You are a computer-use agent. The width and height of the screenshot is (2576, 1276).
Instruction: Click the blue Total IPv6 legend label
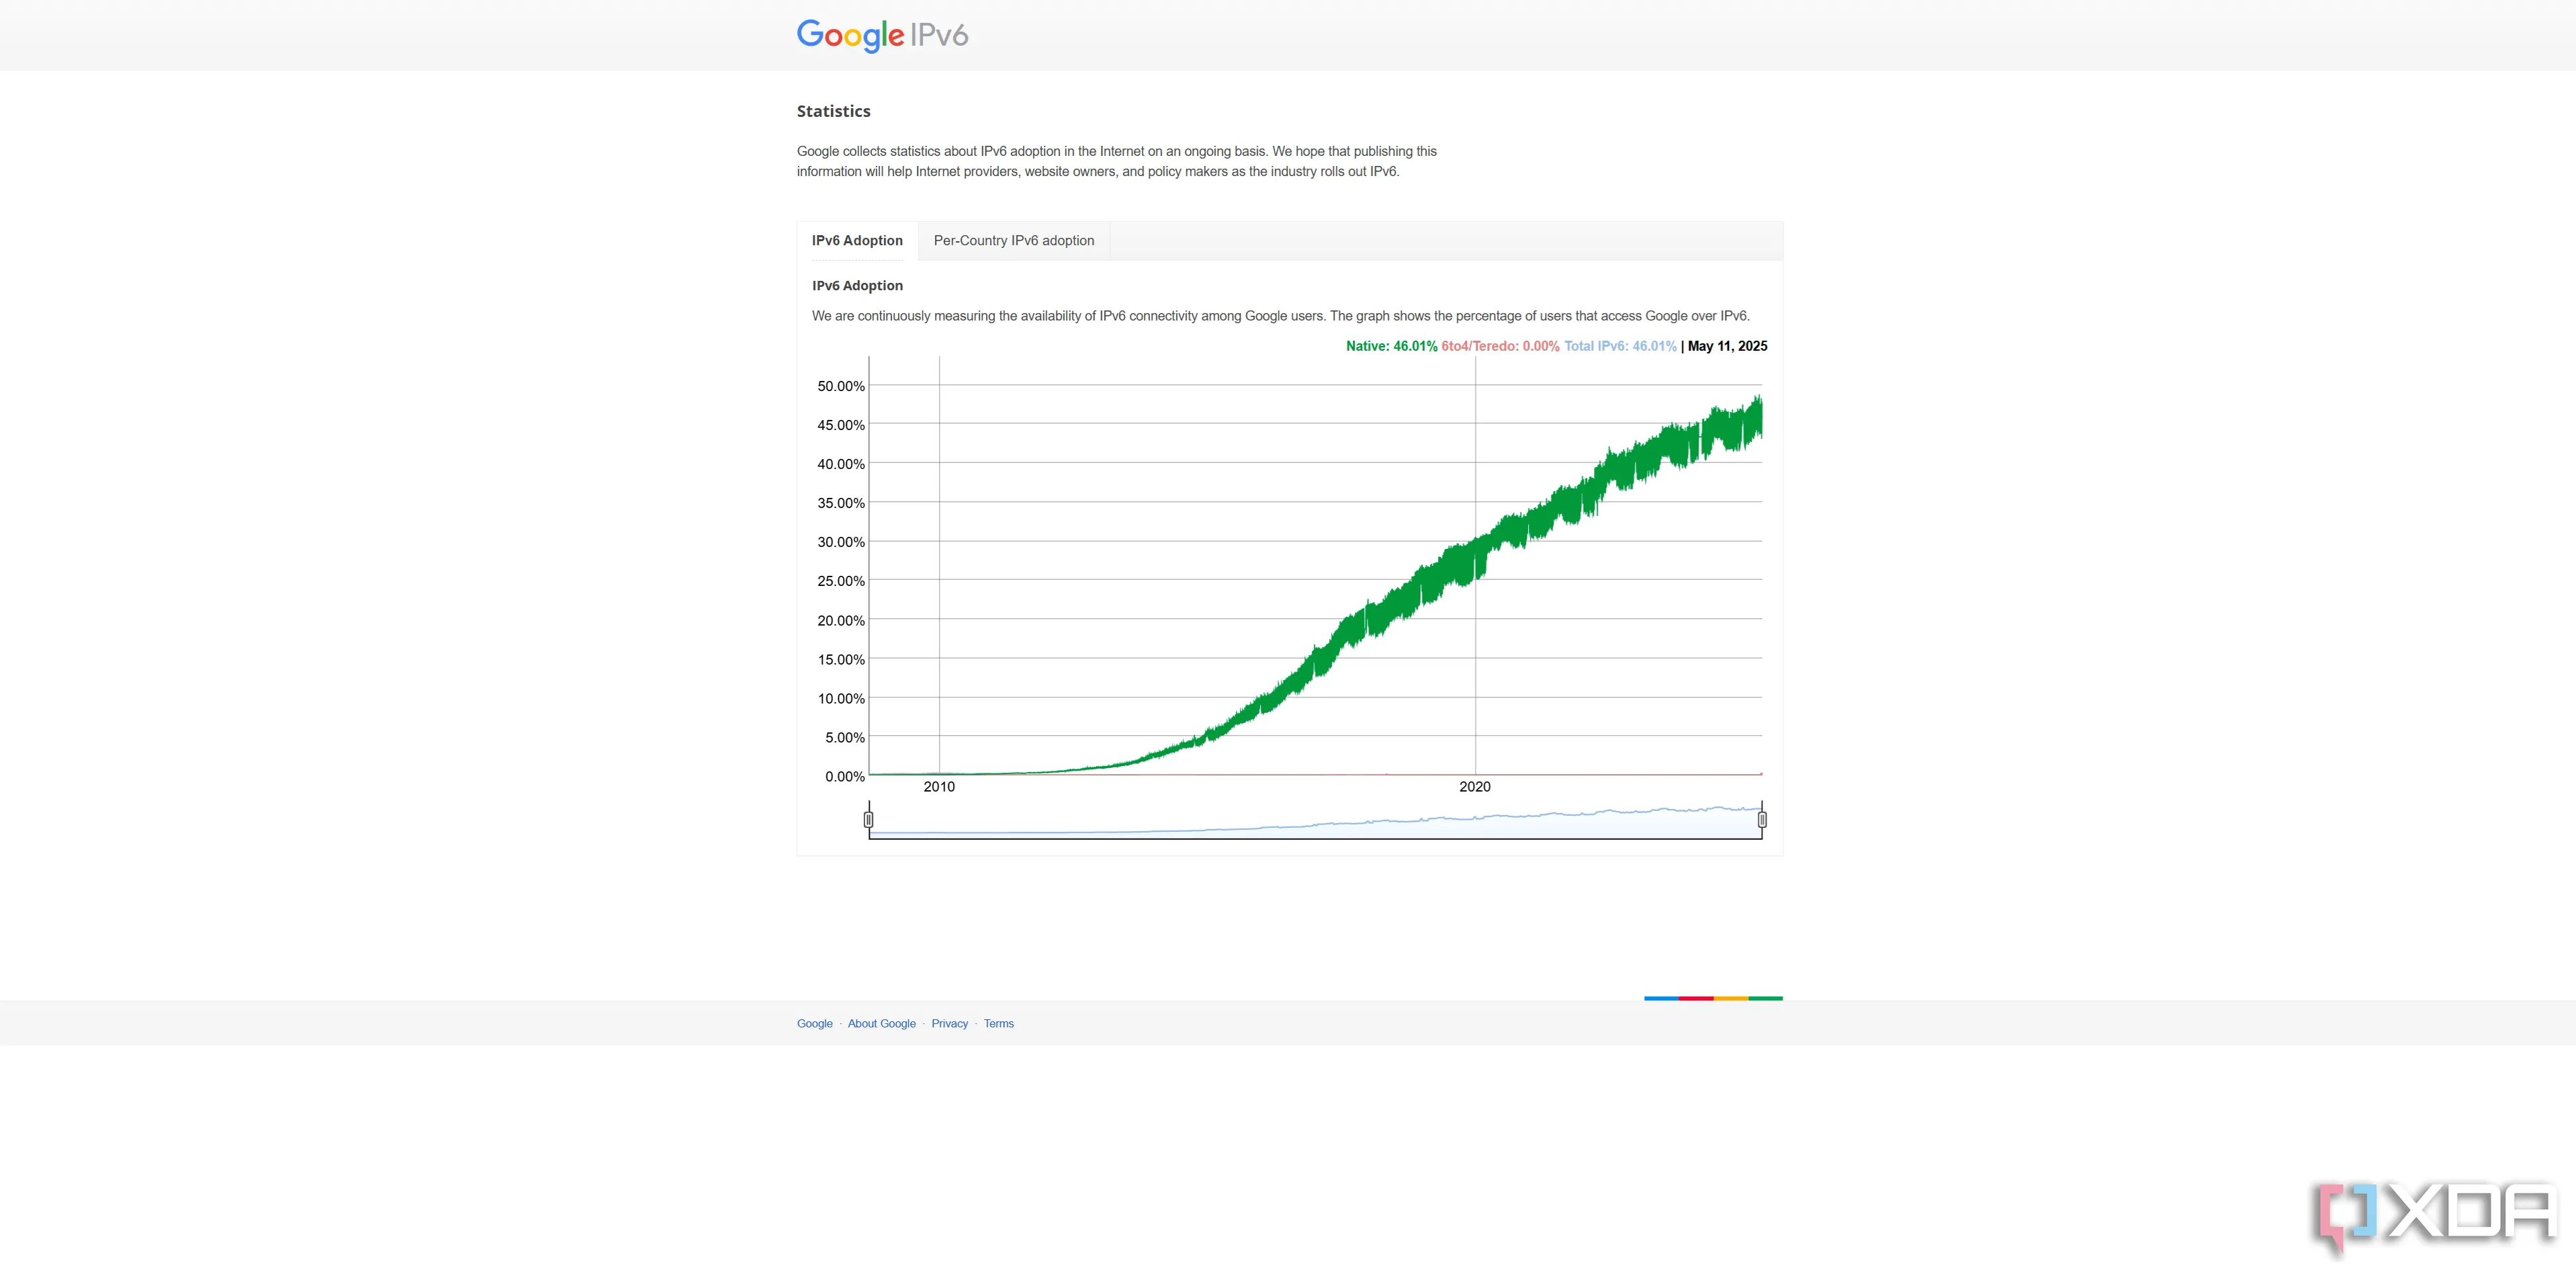pos(1620,347)
